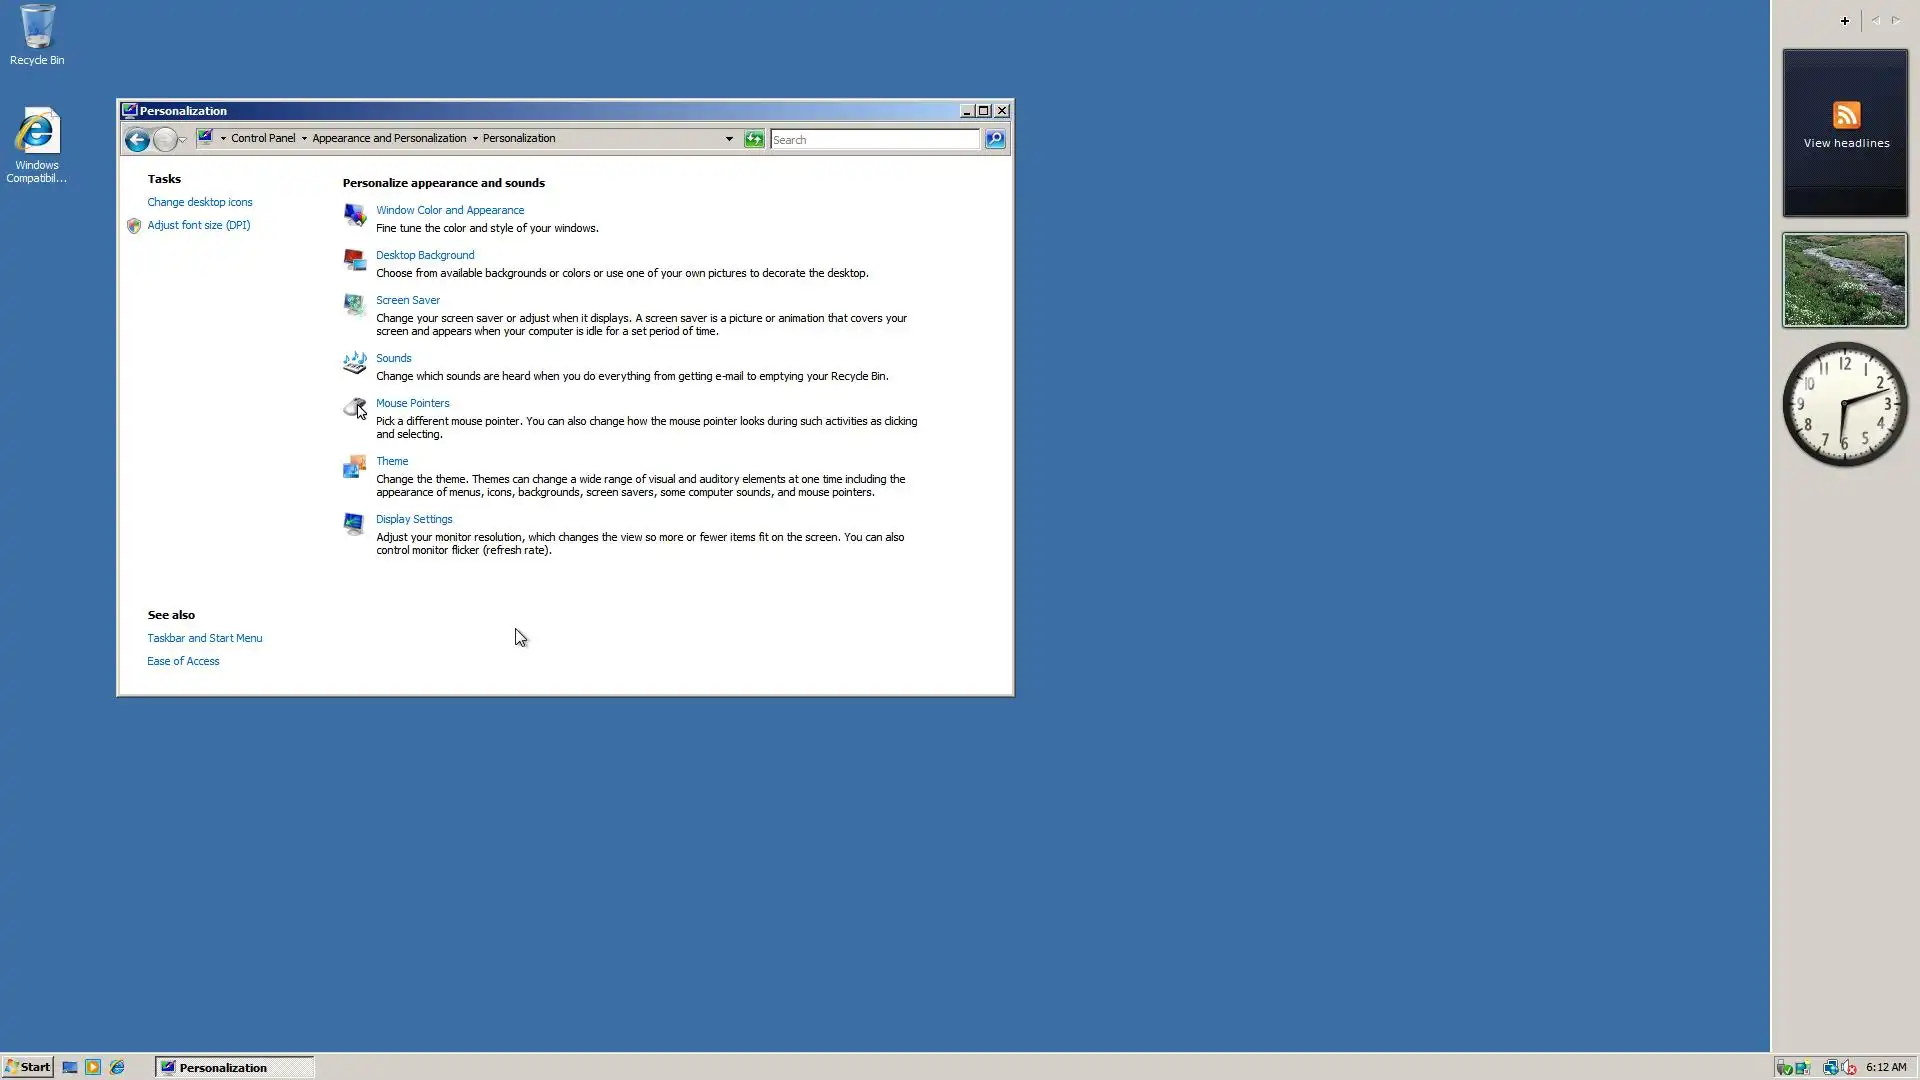The image size is (1920, 1080).
Task: Click the Window Color and Appearance icon
Action: [354, 215]
